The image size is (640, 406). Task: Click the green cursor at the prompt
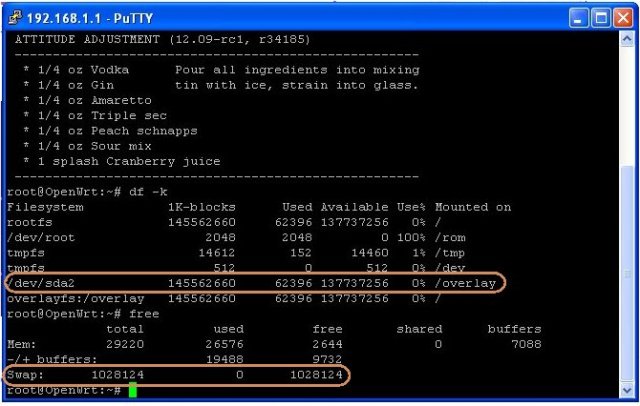tap(132, 390)
